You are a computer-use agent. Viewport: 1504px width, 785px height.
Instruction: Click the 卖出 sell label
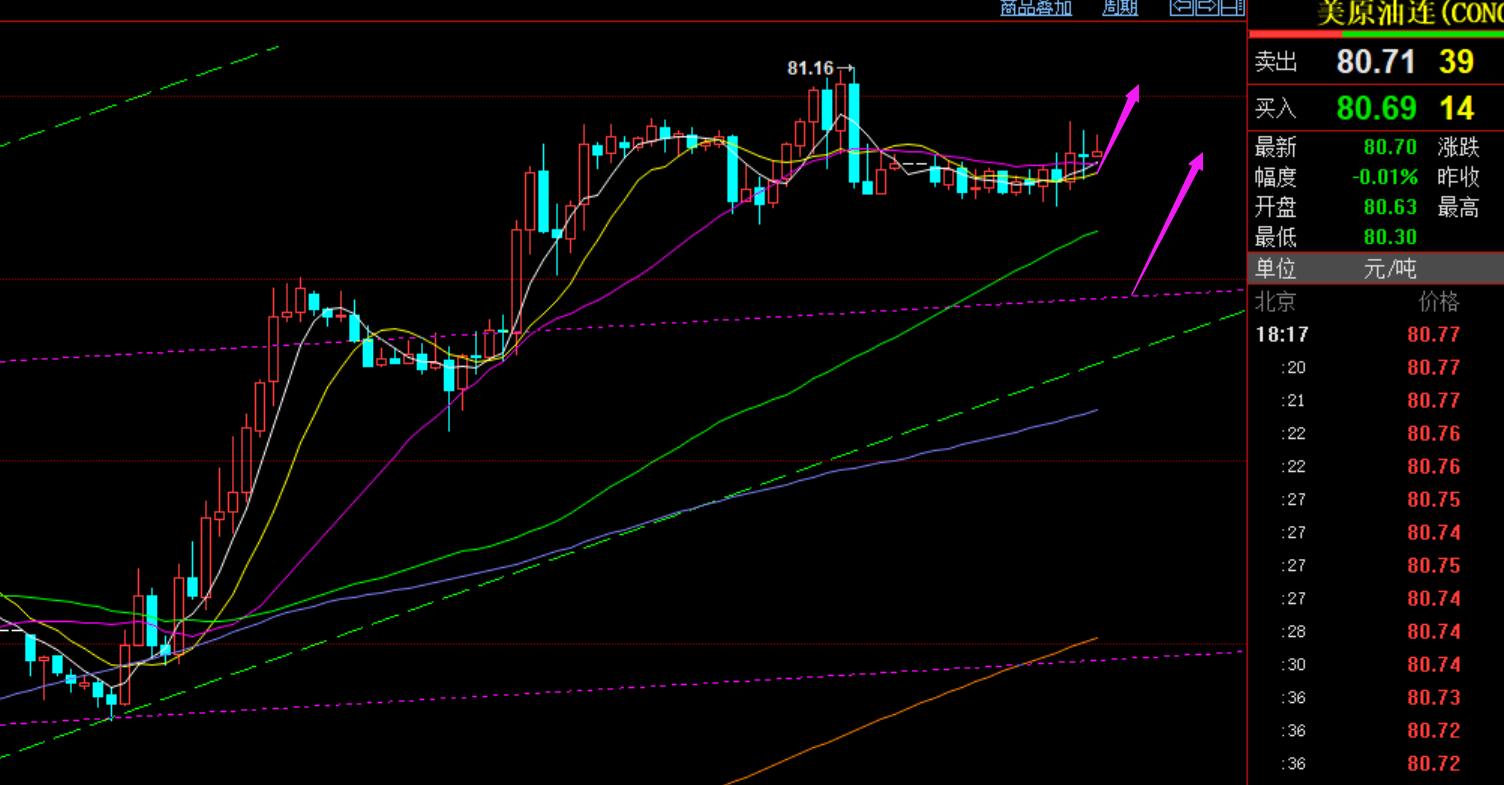[1276, 63]
